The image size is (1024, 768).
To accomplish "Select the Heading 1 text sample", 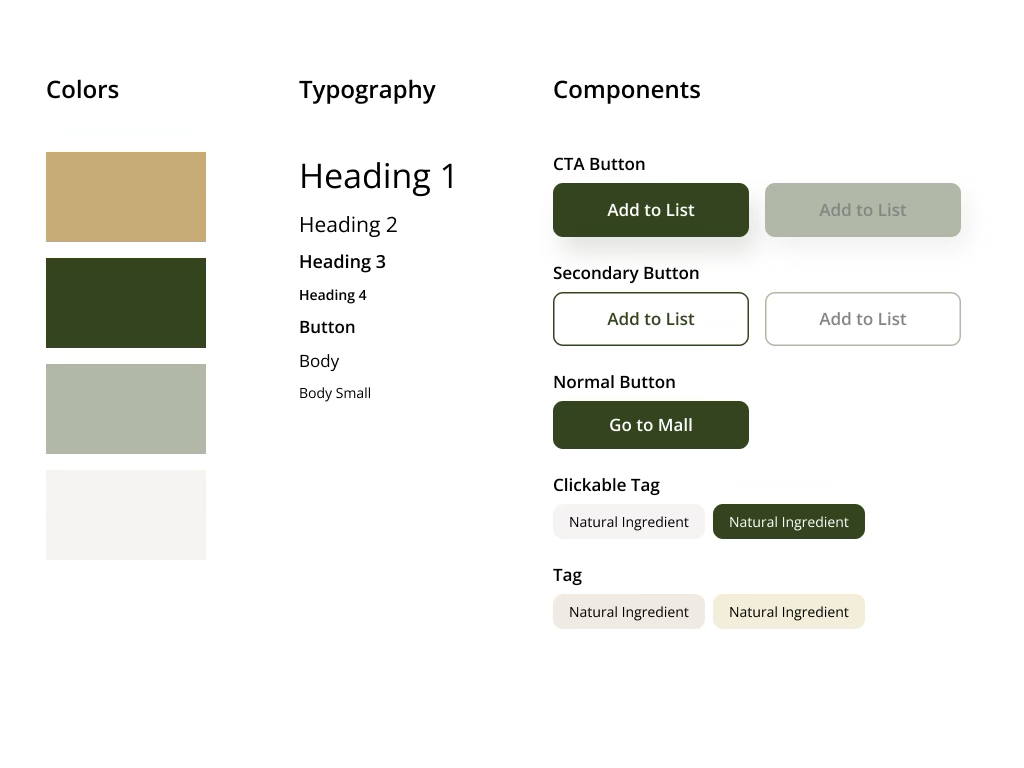I will coord(377,176).
